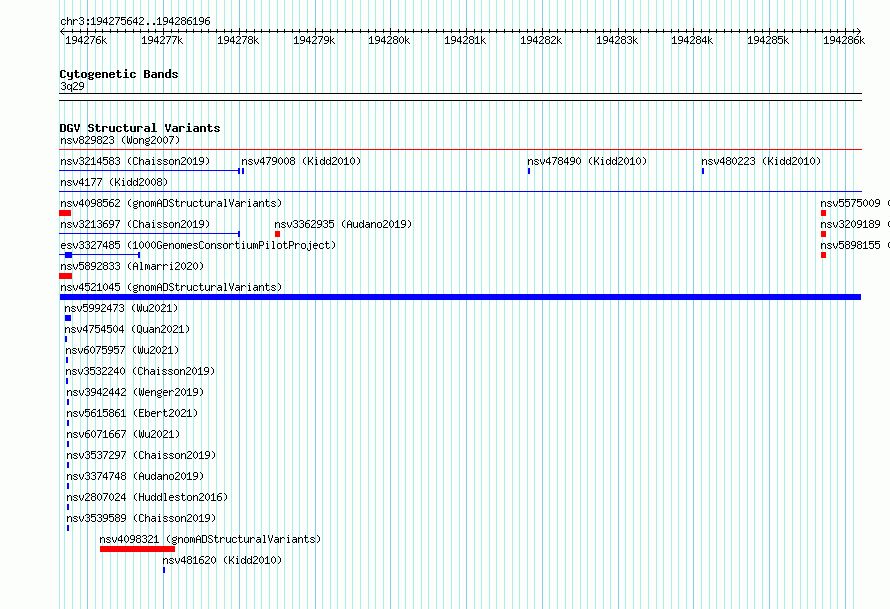The height and width of the screenshot is (609, 890).
Task: Click the red nsv5892833 variant block
Action: [x=66, y=276]
